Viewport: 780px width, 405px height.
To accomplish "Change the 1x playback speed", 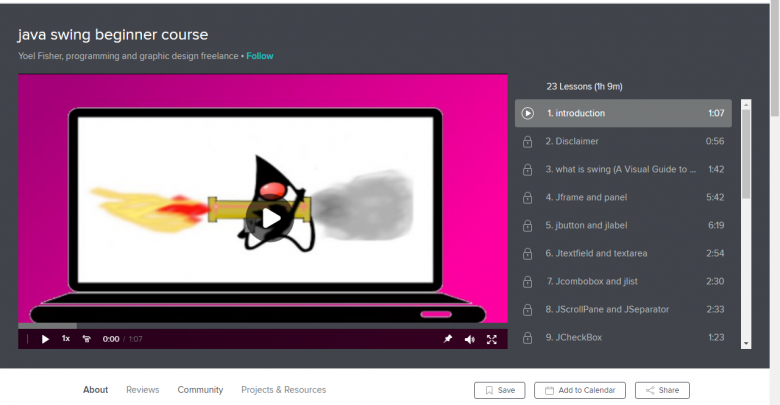I will click(x=66, y=339).
